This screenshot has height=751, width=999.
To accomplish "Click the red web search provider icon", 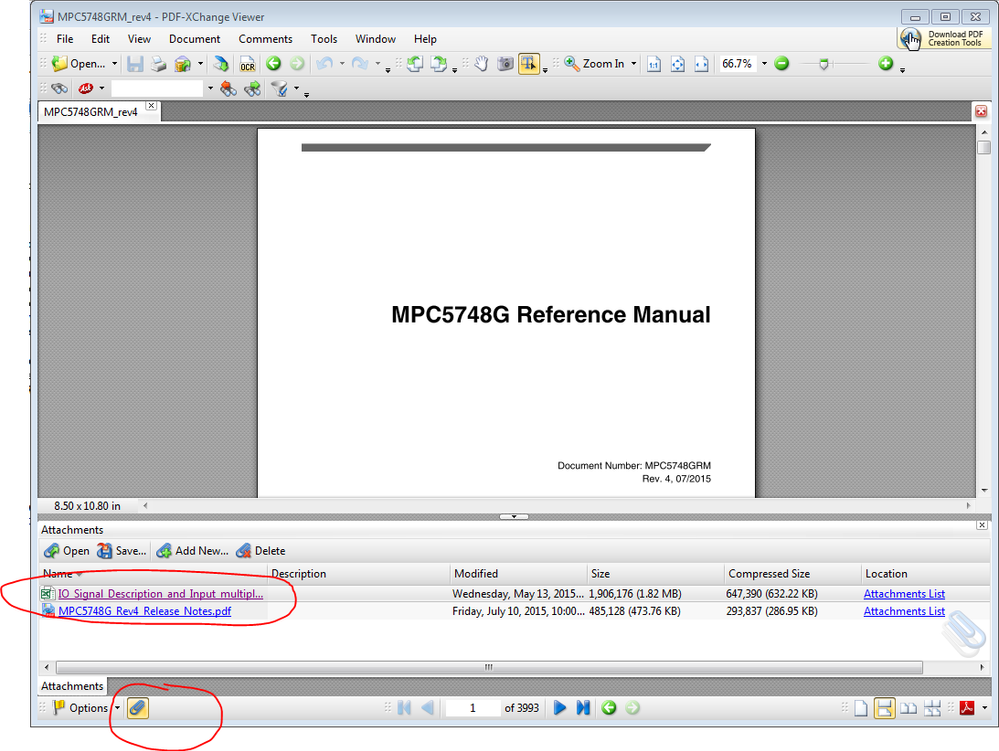I will click(x=85, y=89).
